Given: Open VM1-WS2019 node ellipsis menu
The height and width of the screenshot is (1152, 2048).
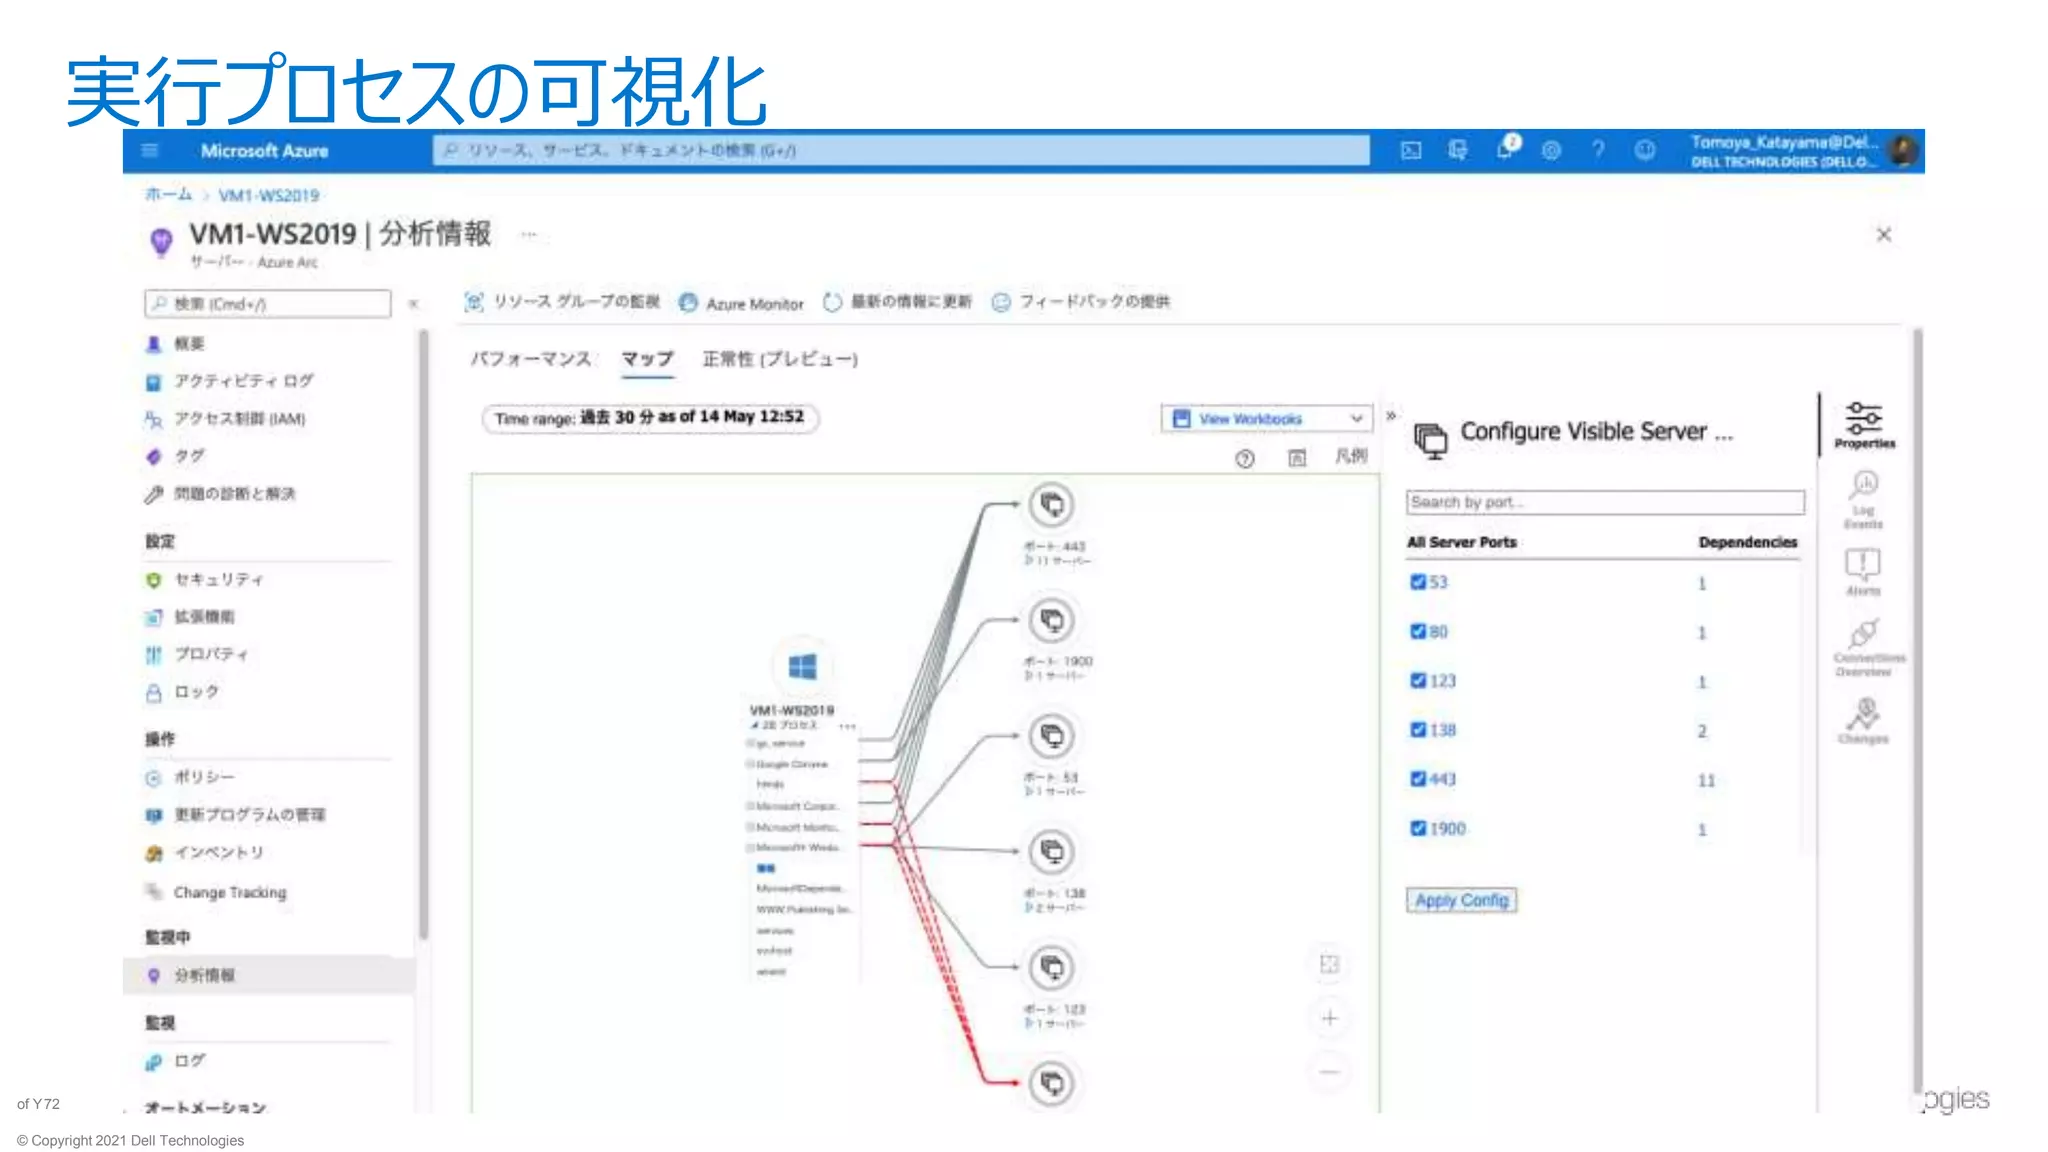Looking at the screenshot, I should click(848, 727).
